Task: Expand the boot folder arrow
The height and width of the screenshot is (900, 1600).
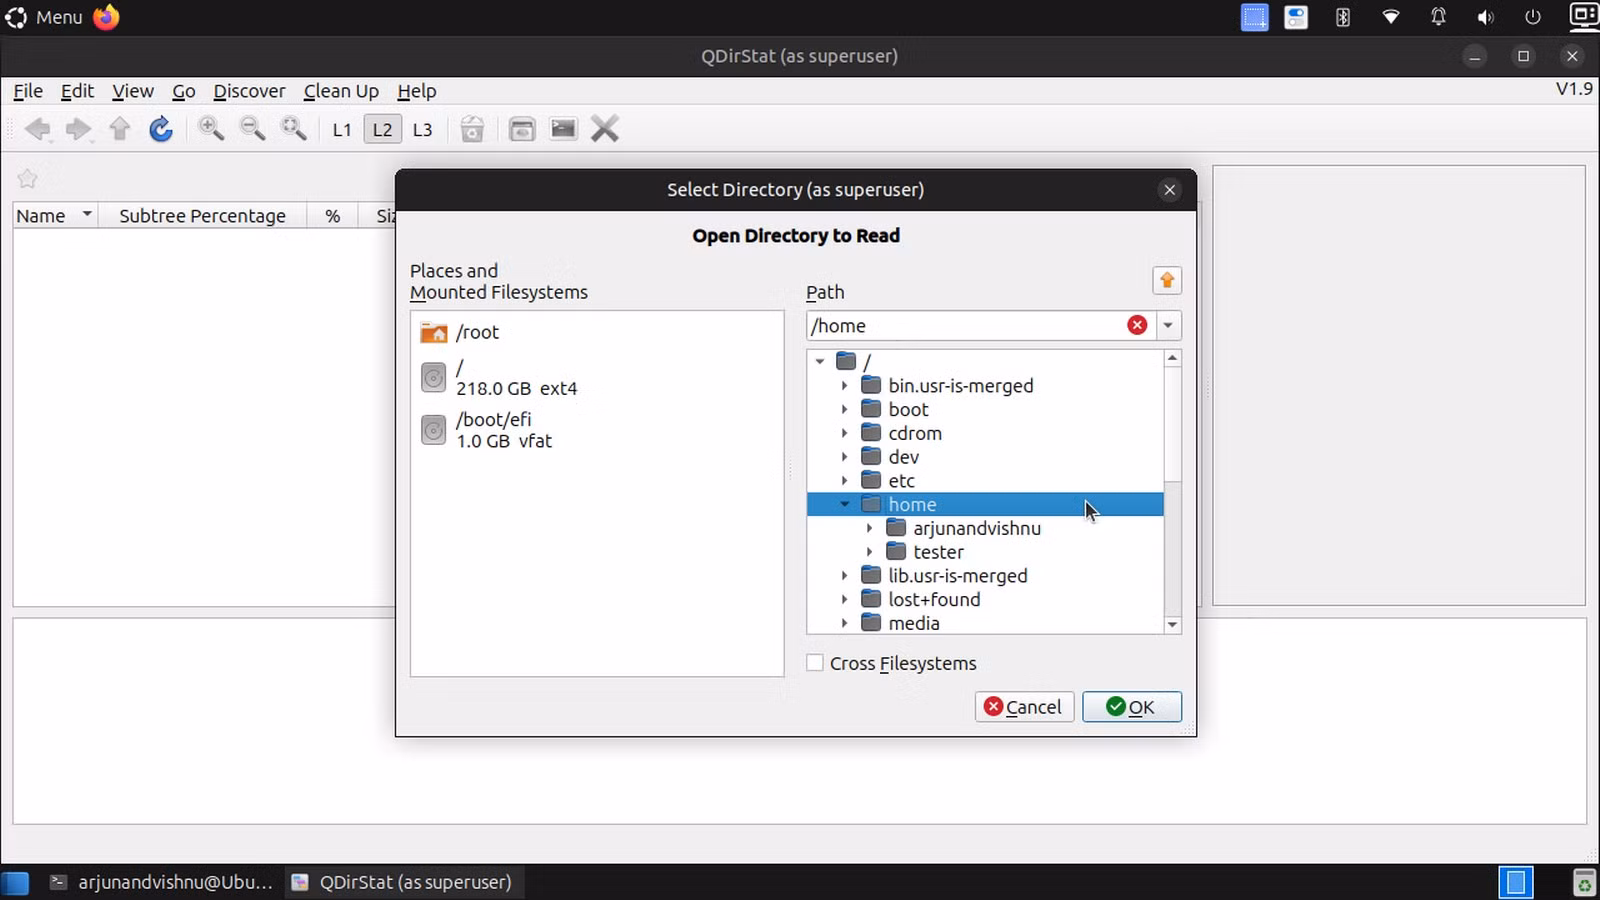Action: 845,409
